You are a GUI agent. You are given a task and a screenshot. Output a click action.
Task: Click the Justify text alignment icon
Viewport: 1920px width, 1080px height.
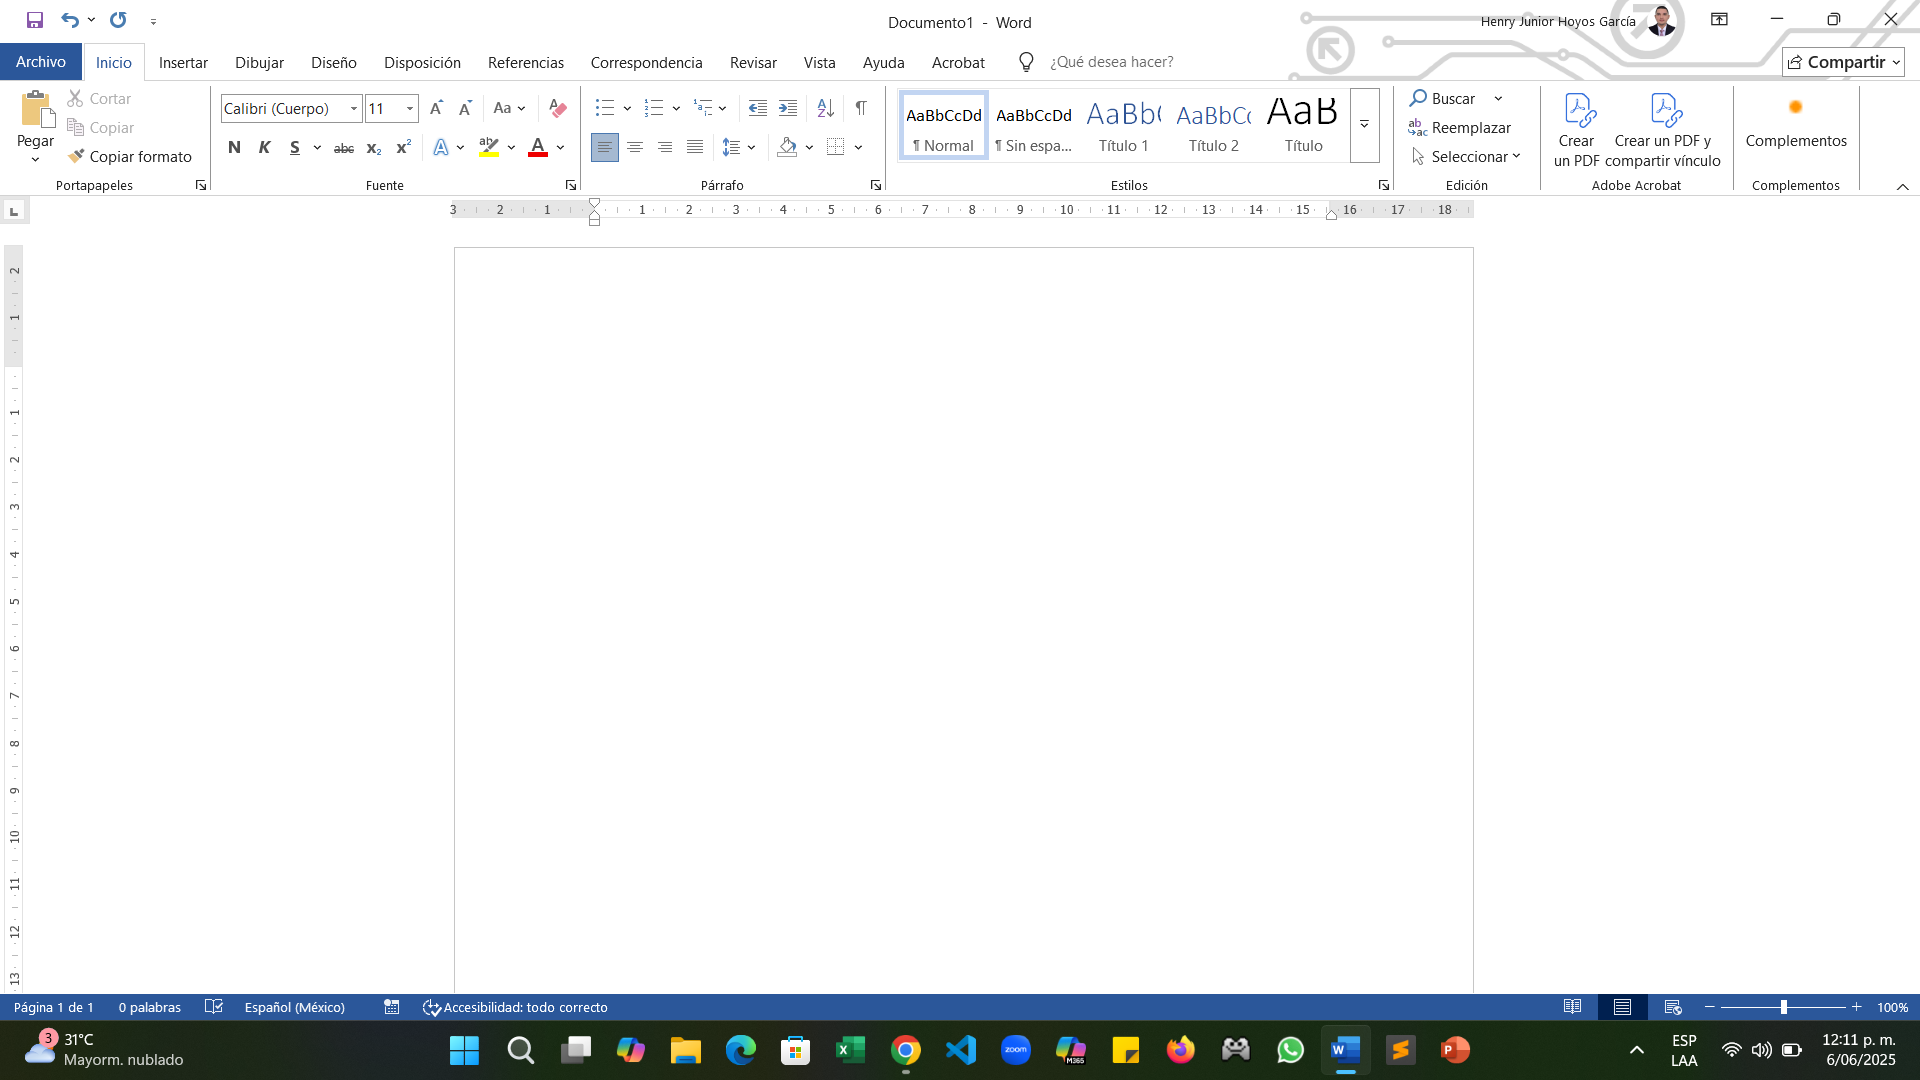tap(695, 147)
